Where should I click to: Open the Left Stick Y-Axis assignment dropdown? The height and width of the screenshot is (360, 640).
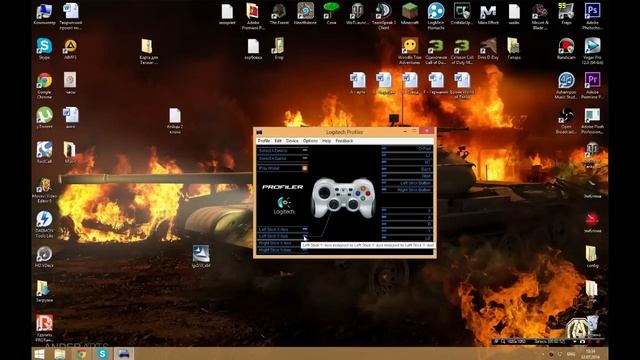click(x=305, y=236)
